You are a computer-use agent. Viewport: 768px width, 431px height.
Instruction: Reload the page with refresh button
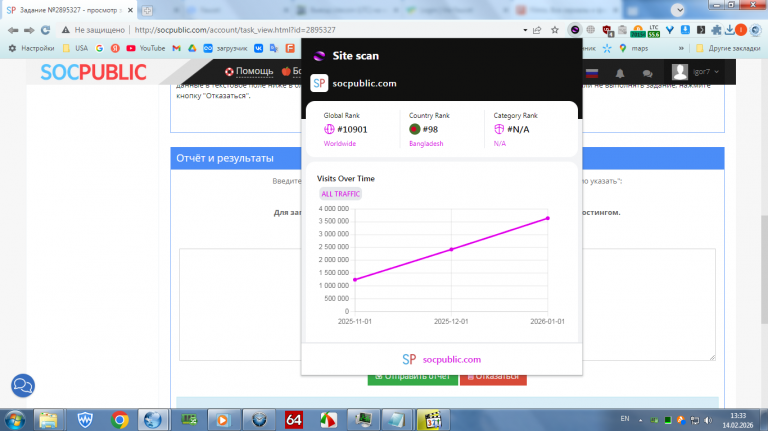pyautogui.click(x=46, y=30)
